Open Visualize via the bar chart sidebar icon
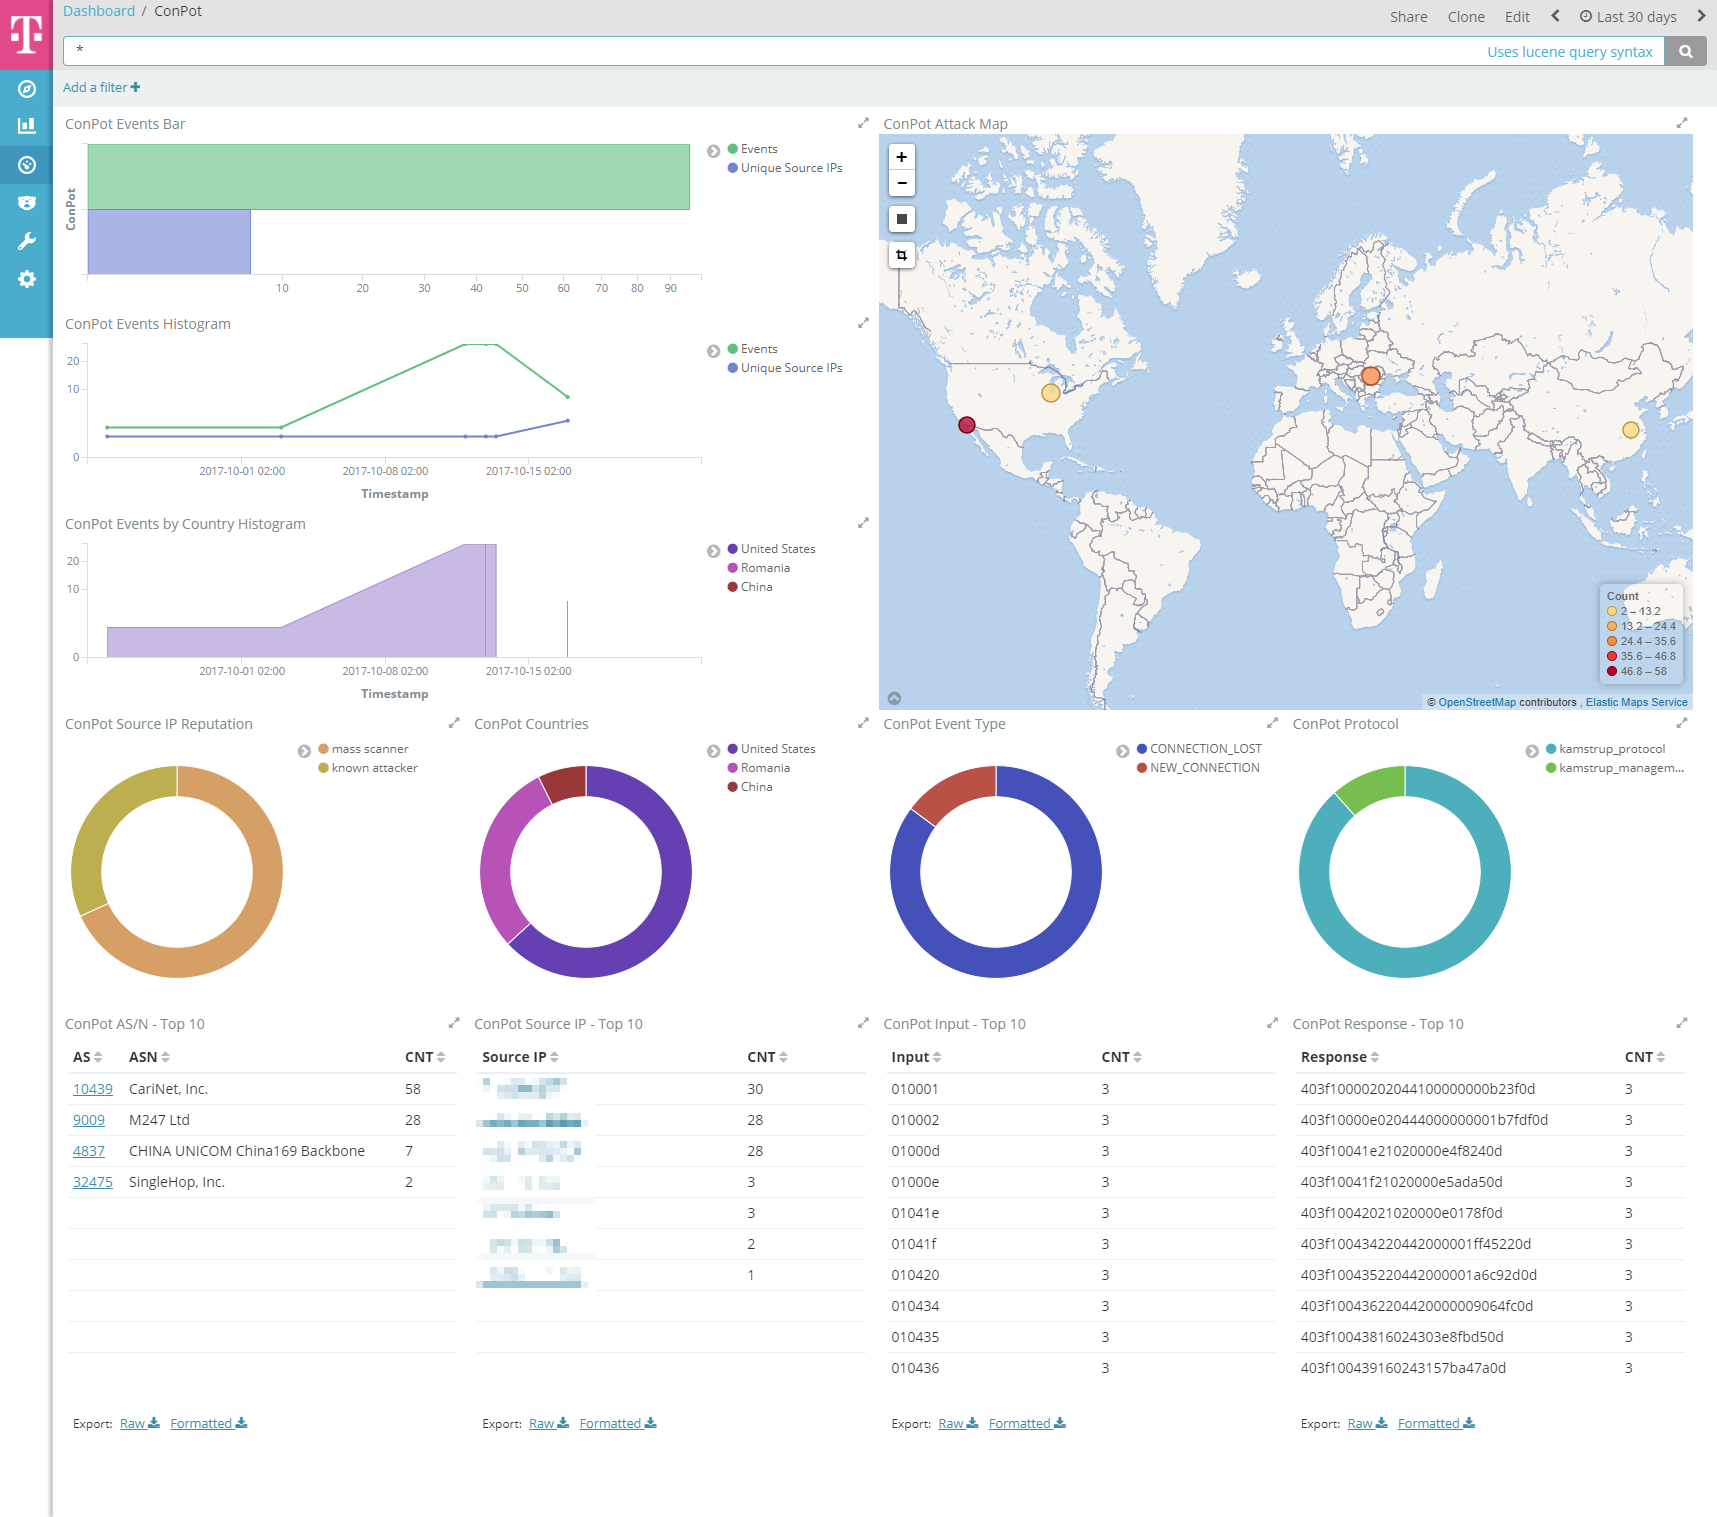1717x1517 pixels. [27, 126]
